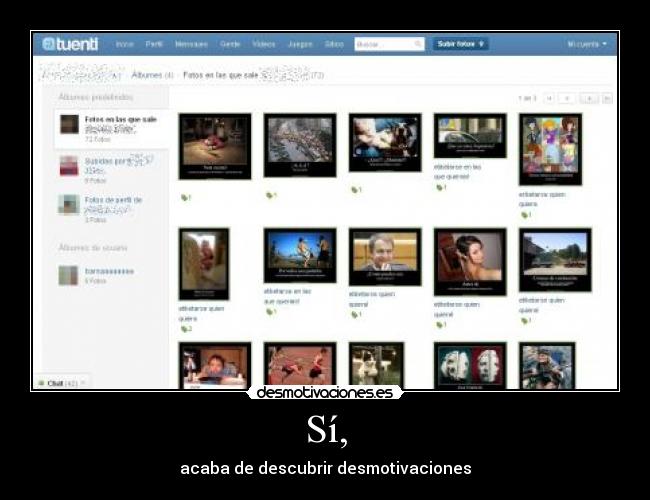Open the dark room photo thumbnail
The width and height of the screenshot is (650, 500).
215,146
